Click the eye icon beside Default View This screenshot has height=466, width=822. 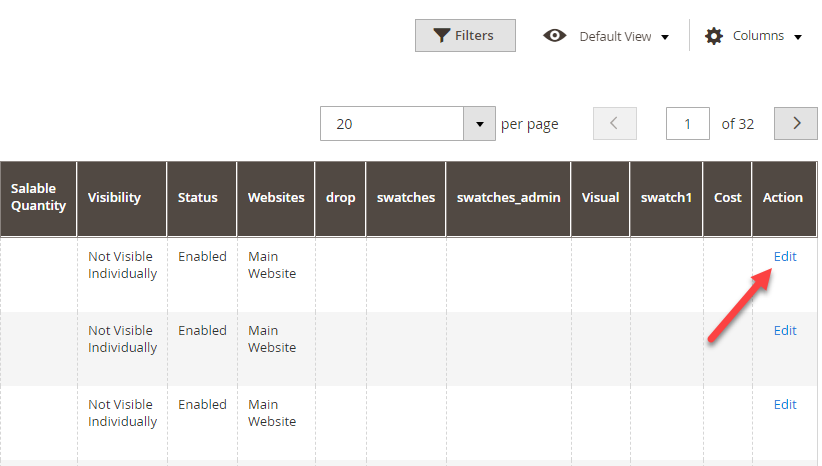point(554,36)
